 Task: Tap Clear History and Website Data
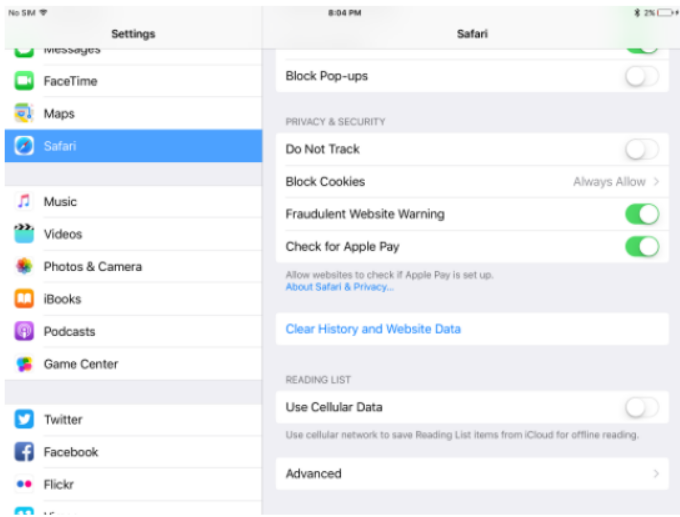pos(373,329)
